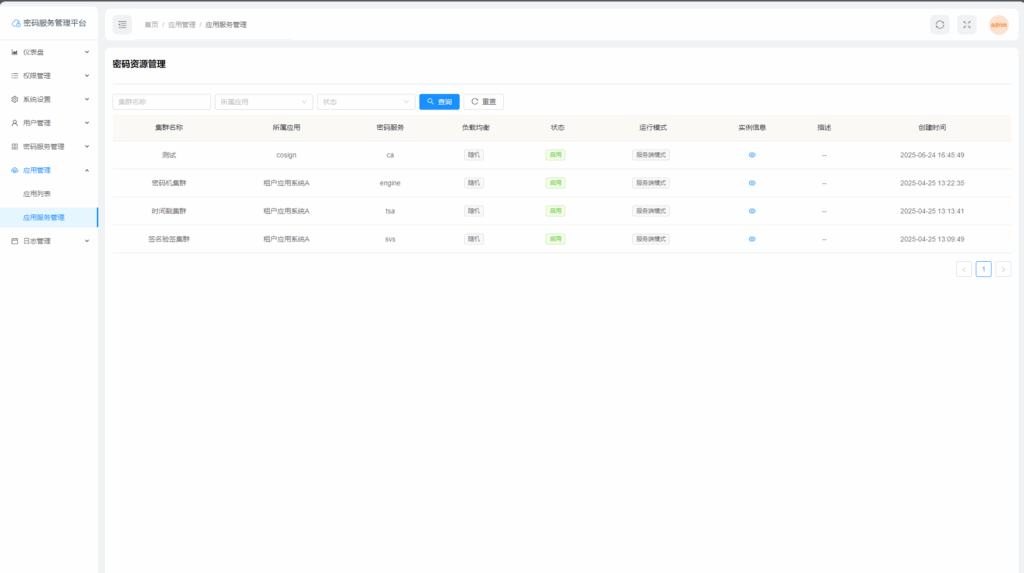
Task: Open the 所属应用 dropdown filter
Action: [264, 102]
